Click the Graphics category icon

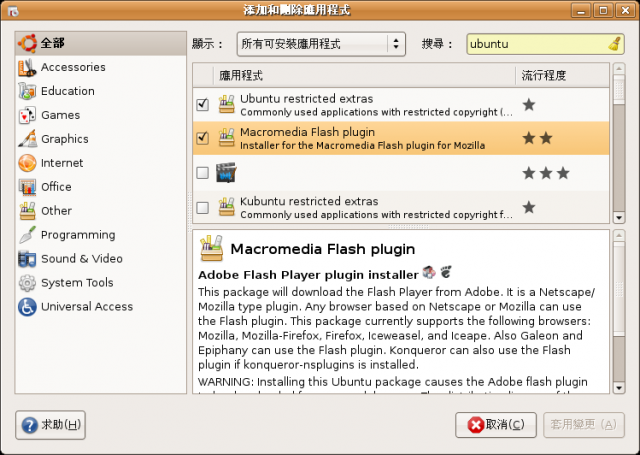[27, 139]
